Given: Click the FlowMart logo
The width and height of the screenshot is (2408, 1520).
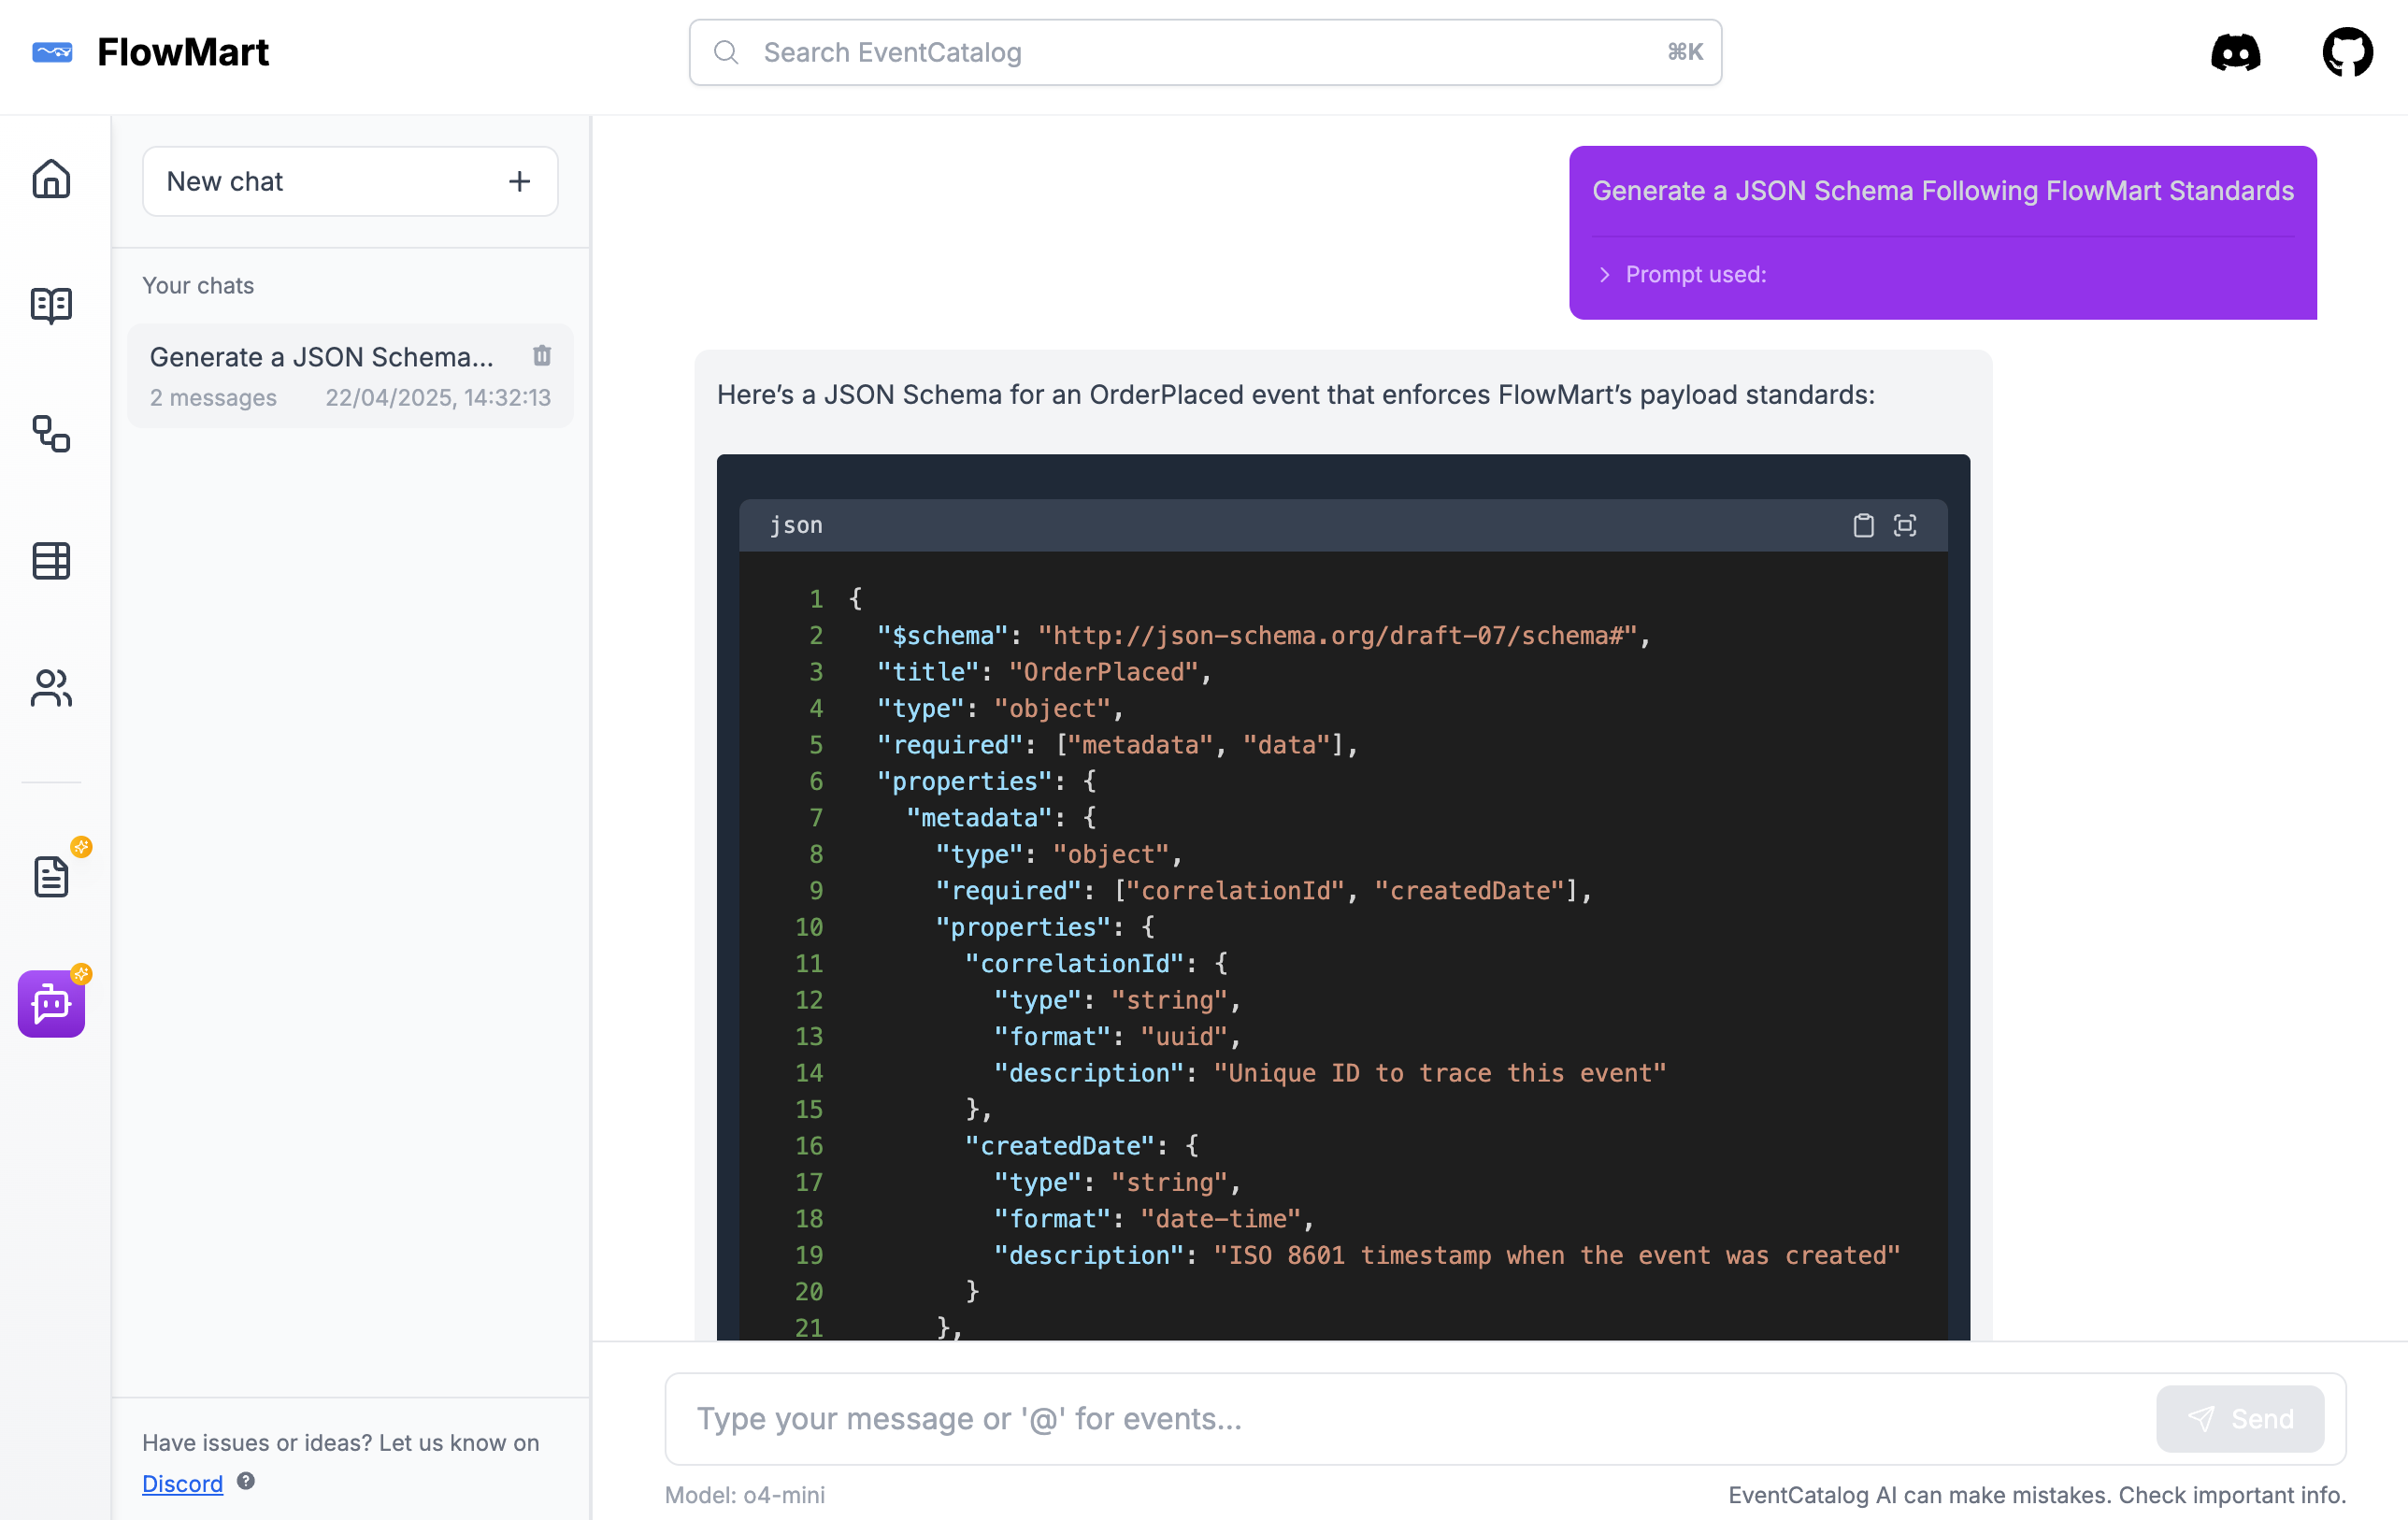Looking at the screenshot, I should [150, 52].
